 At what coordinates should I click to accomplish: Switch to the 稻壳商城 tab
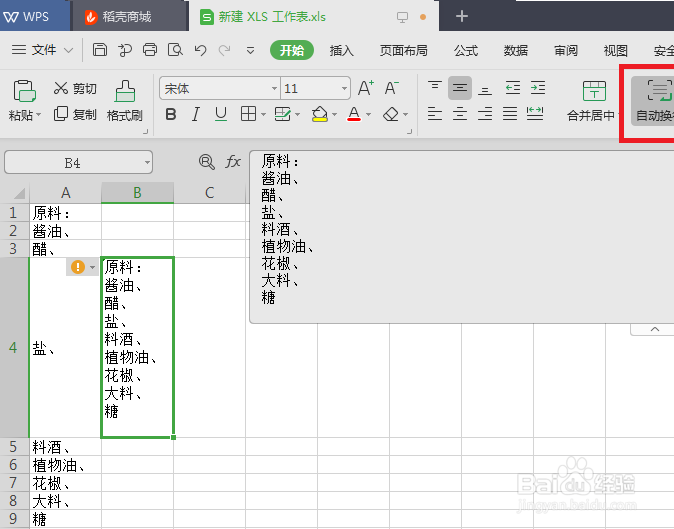(129, 16)
